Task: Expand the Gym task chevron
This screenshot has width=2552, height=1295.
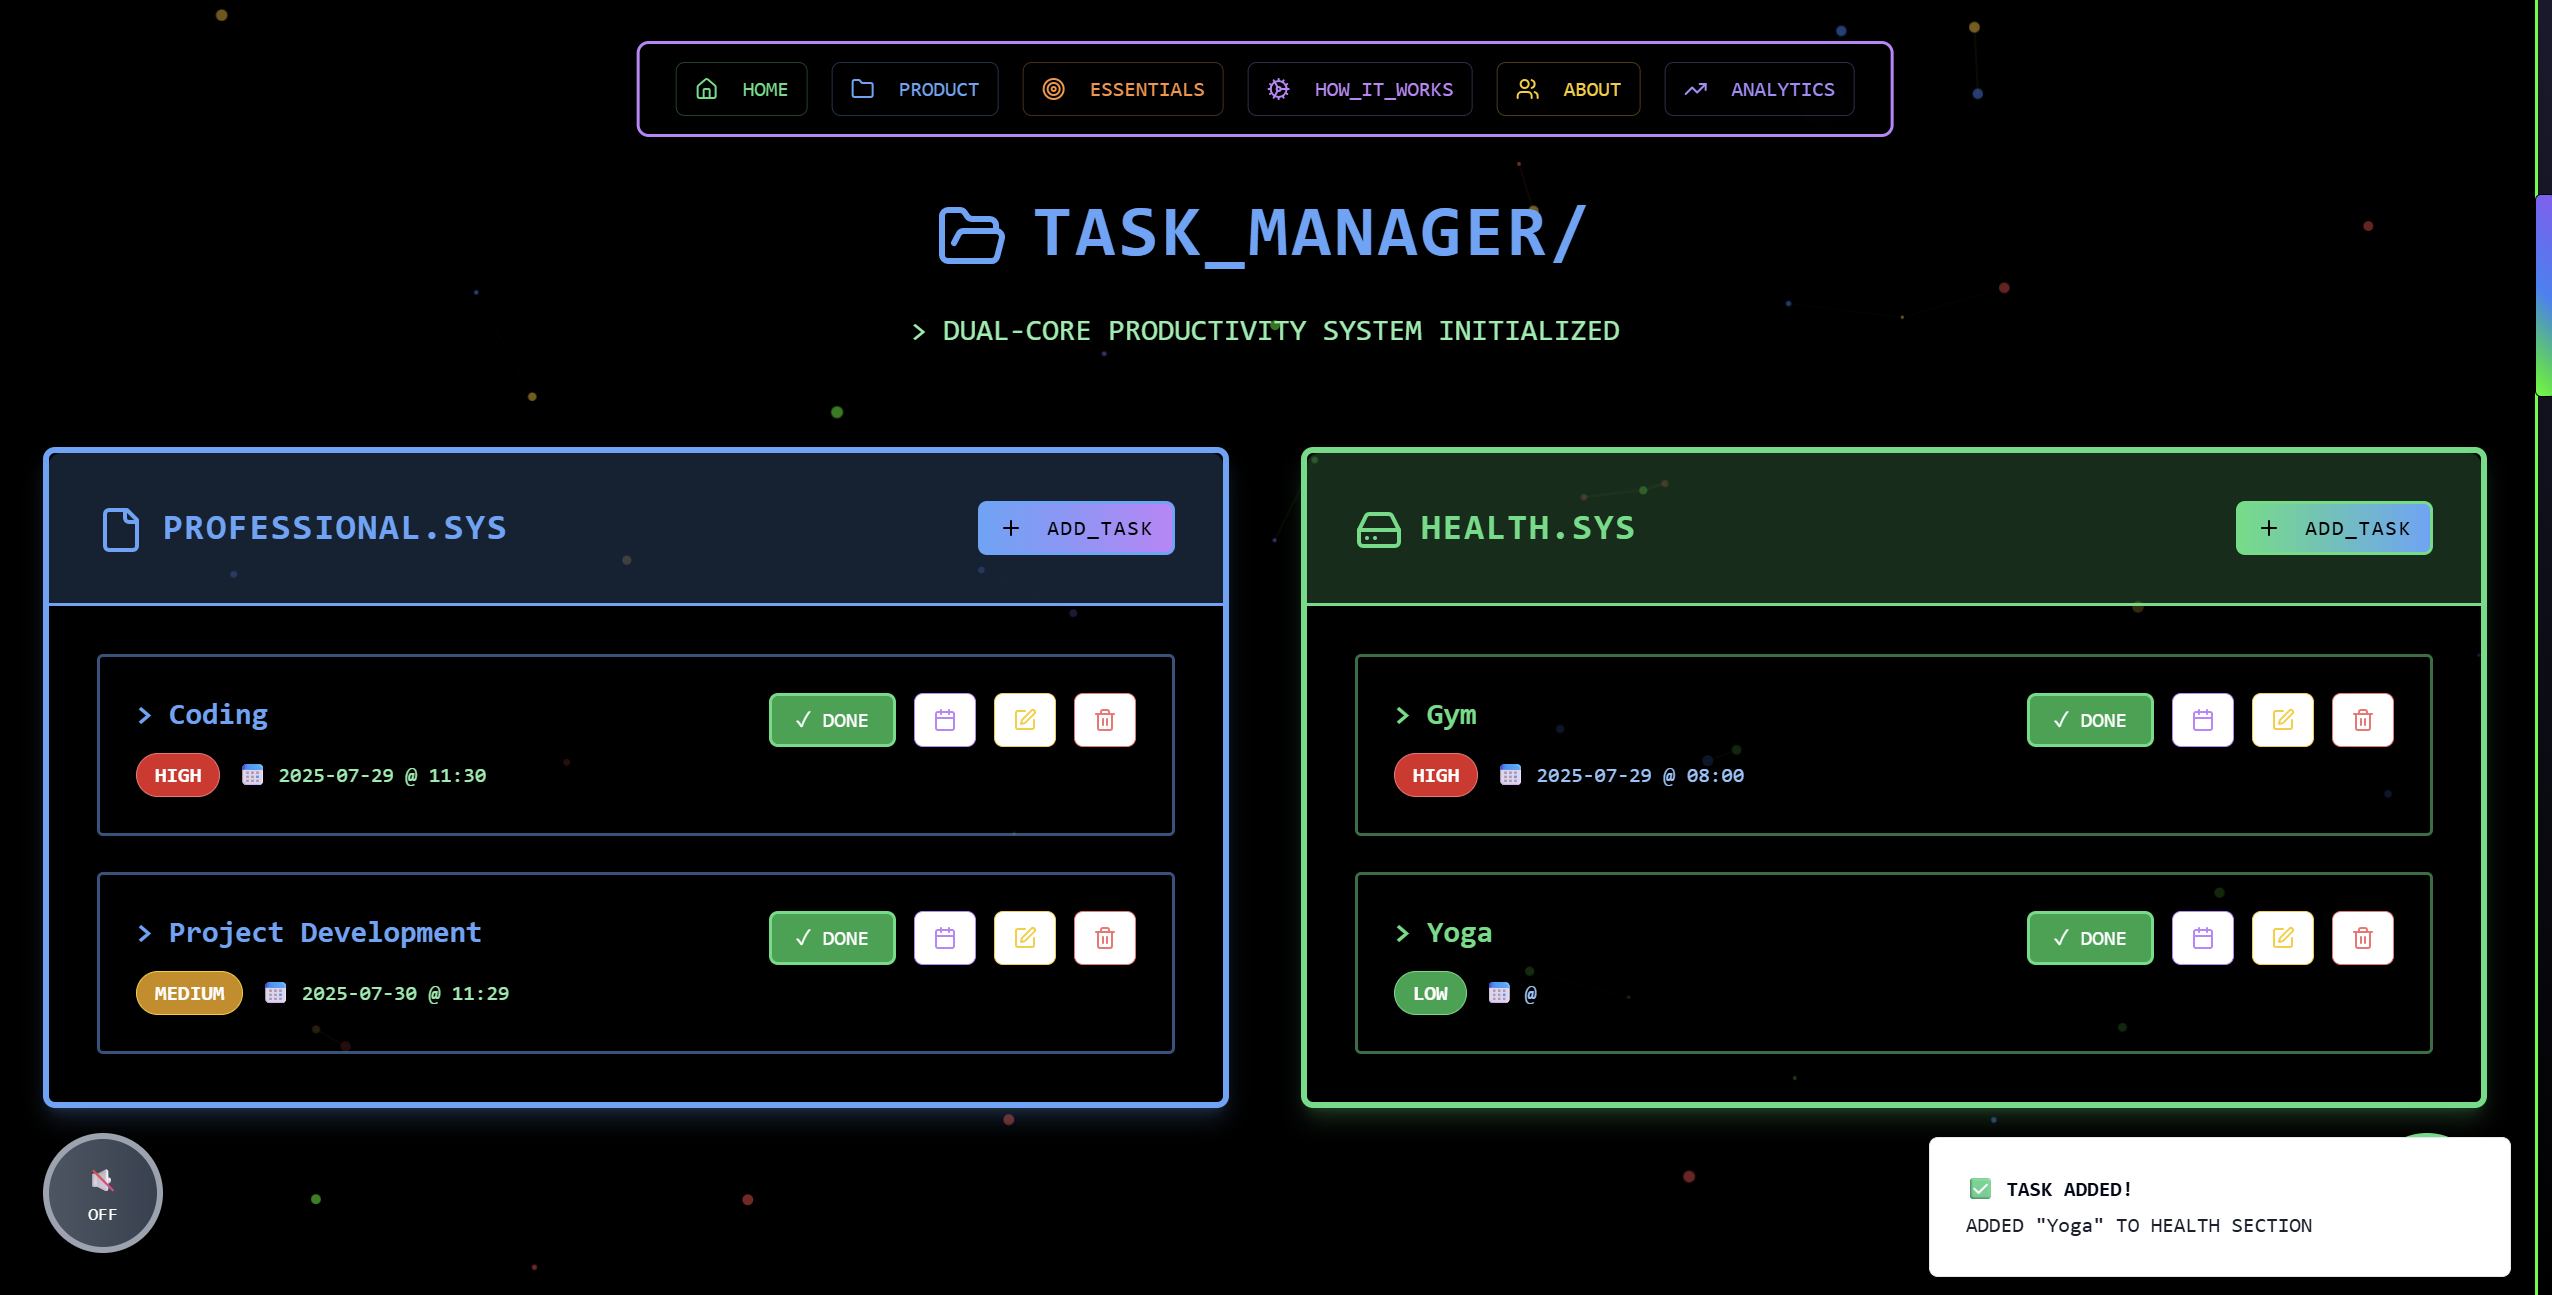Action: (x=1402, y=715)
